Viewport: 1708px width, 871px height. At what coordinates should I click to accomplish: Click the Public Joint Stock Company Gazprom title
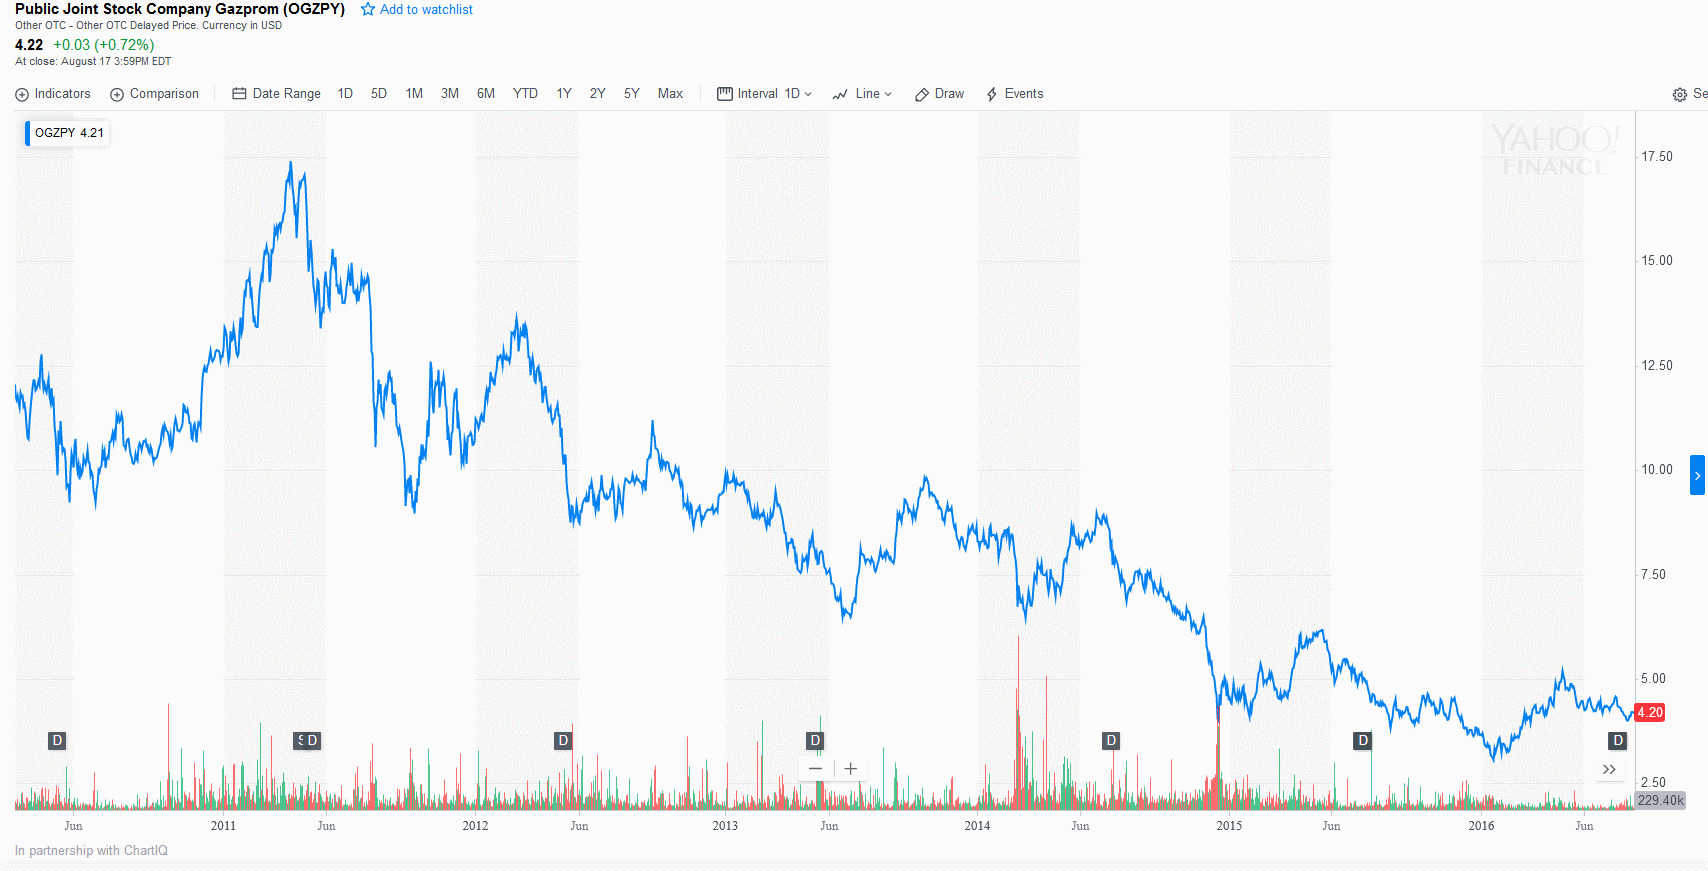[x=180, y=9]
